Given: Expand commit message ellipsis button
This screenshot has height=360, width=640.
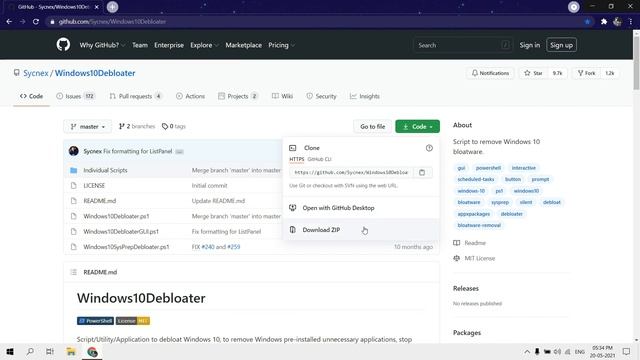Looking at the screenshot, I should click(x=179, y=151).
